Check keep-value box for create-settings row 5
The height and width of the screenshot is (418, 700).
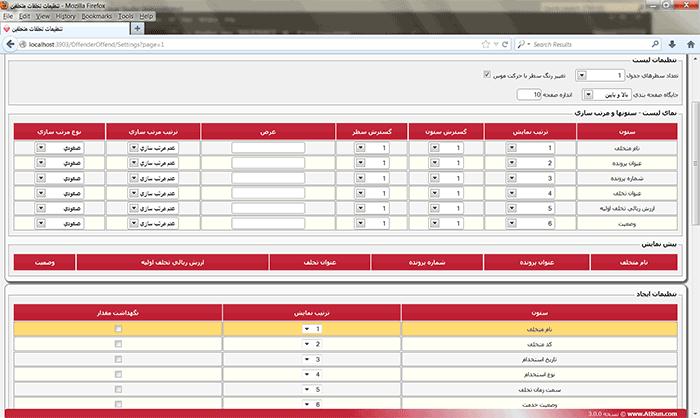click(118, 389)
